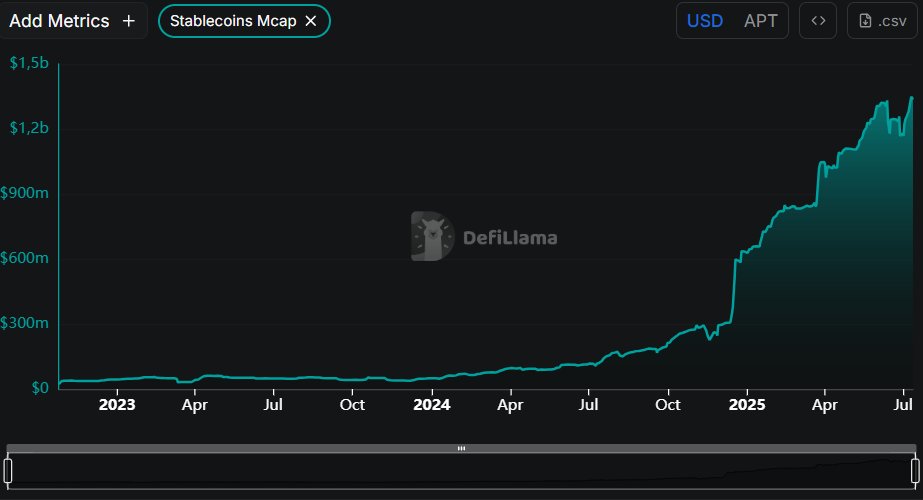
Task: Click the Oct label before 2025
Action: [668, 405]
